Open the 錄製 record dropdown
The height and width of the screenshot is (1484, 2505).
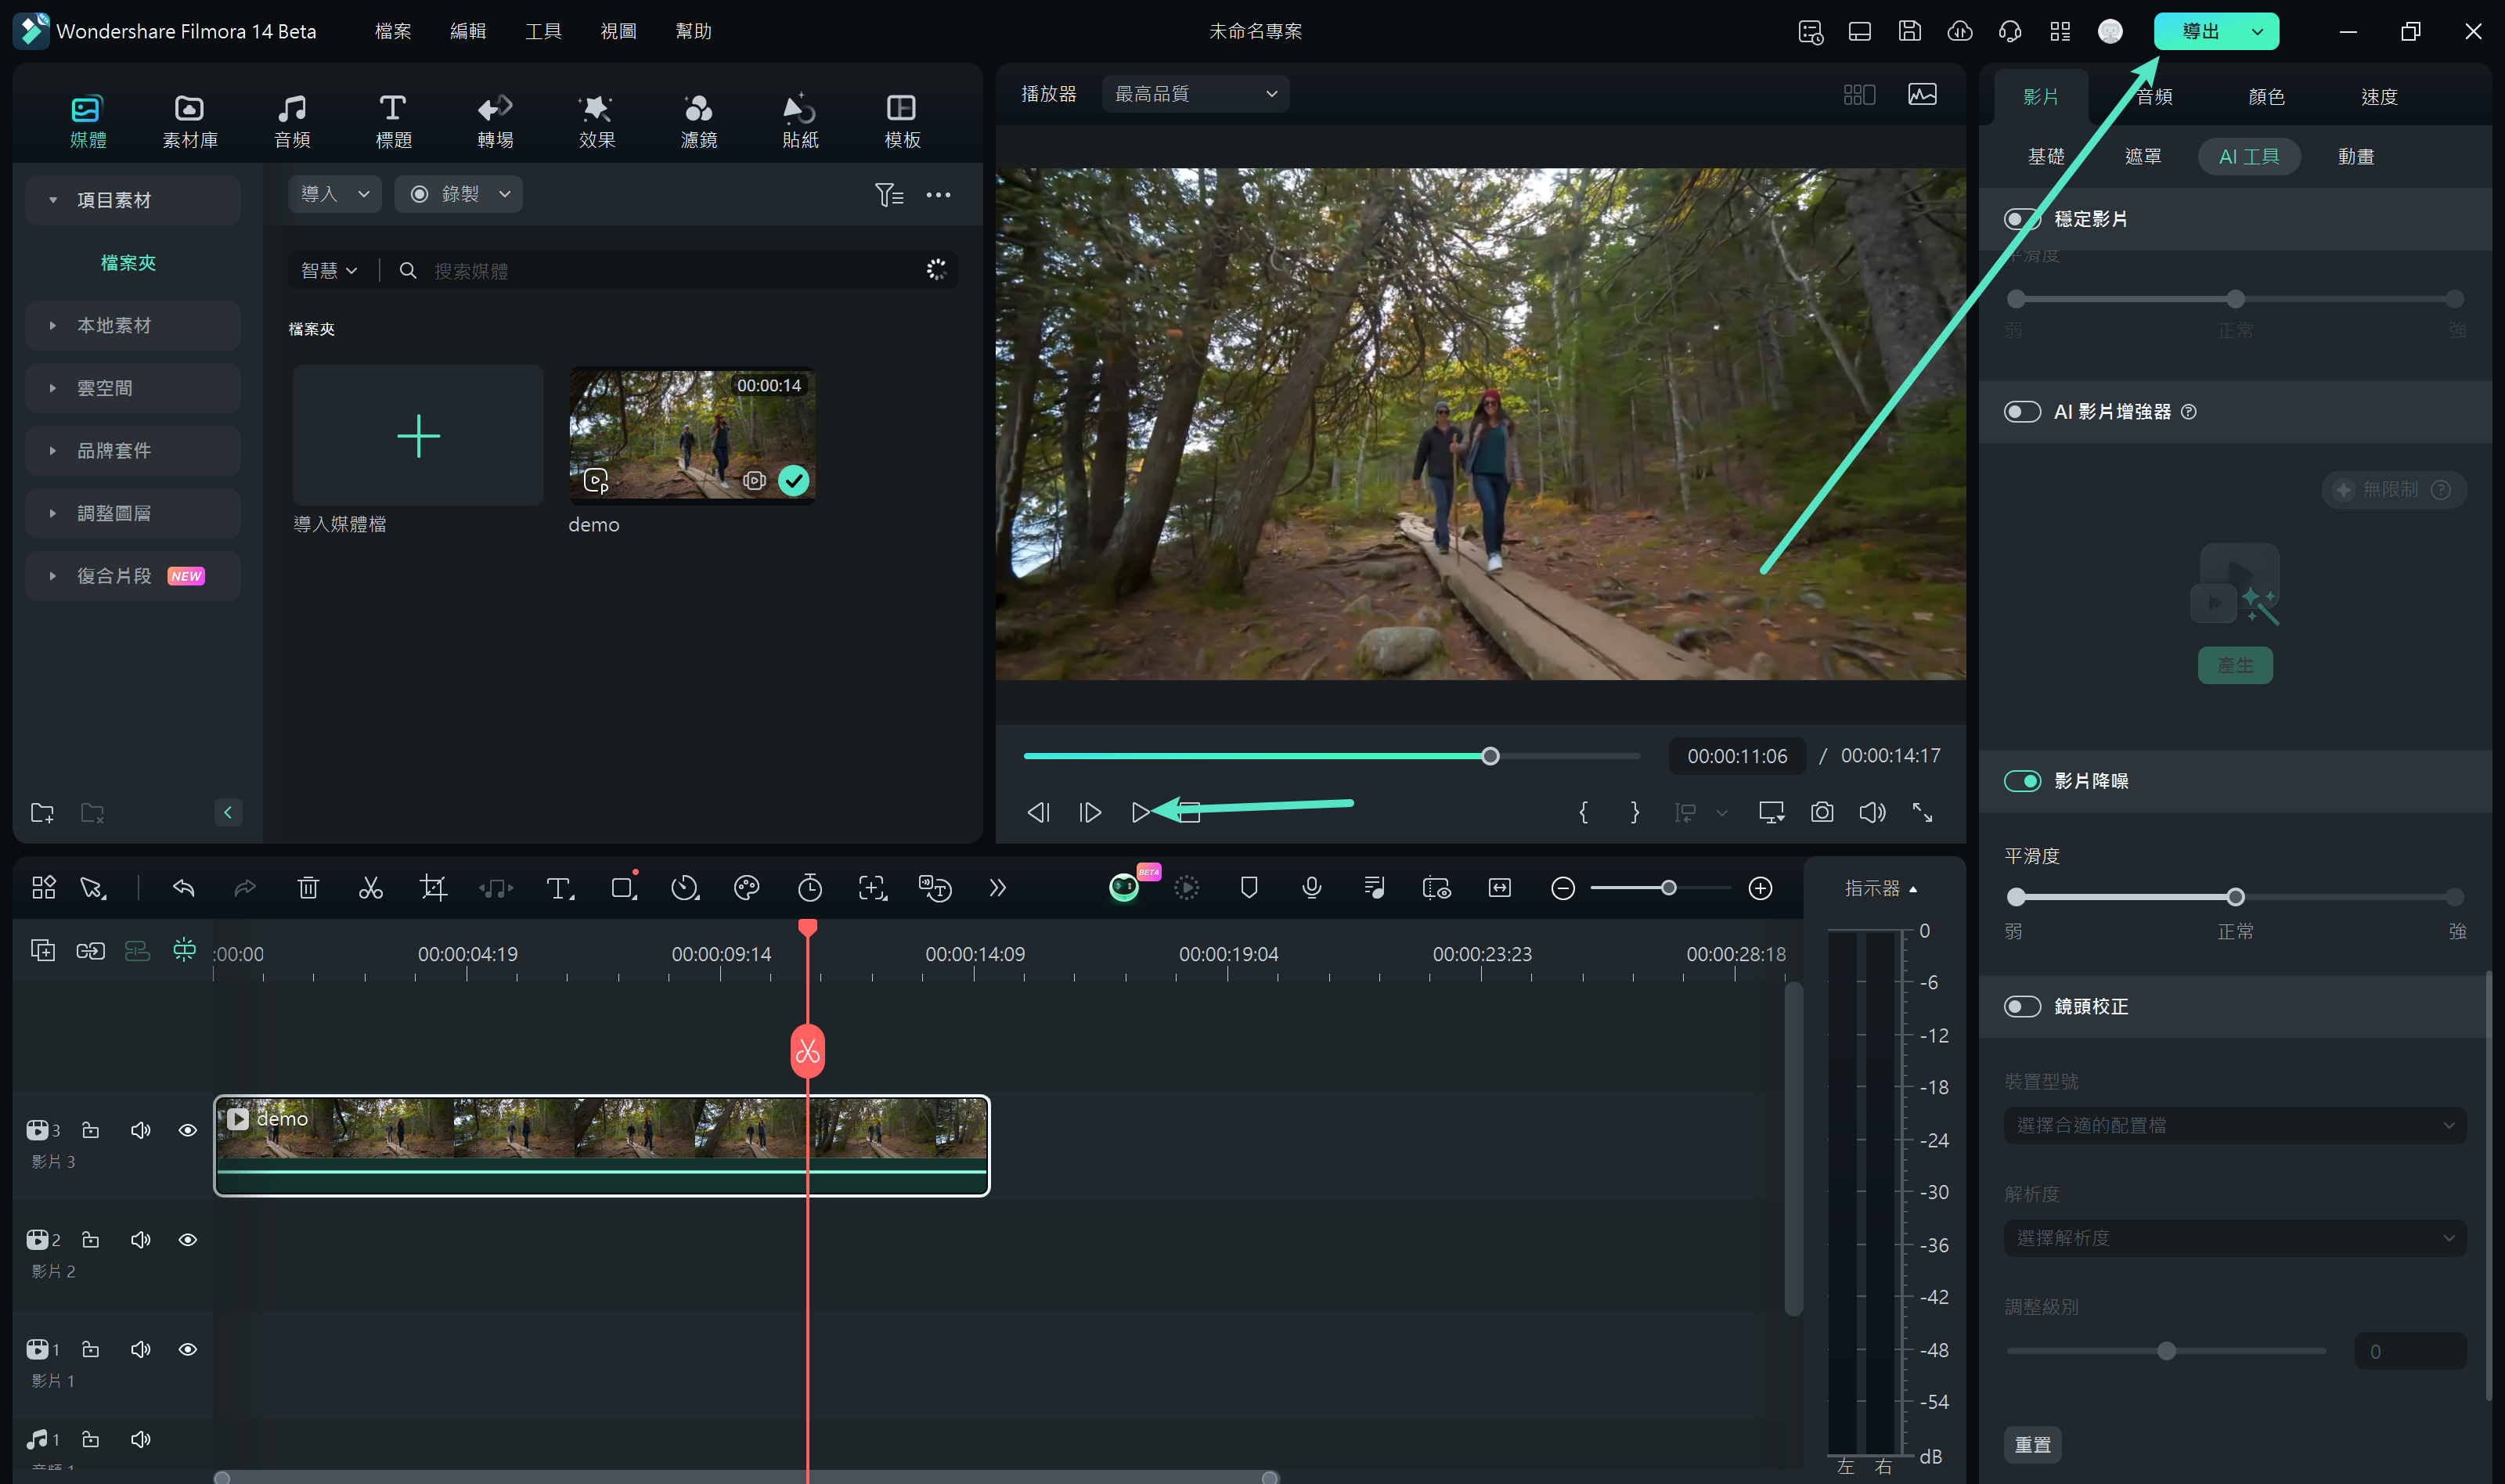click(x=458, y=194)
